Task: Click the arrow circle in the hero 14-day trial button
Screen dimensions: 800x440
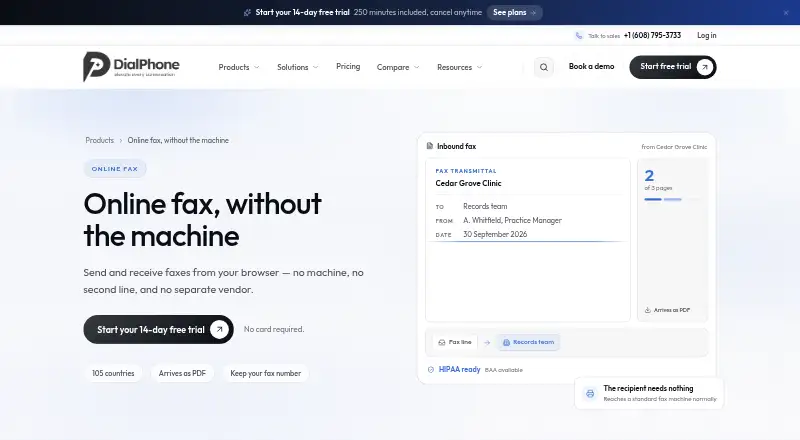Action: [219, 329]
